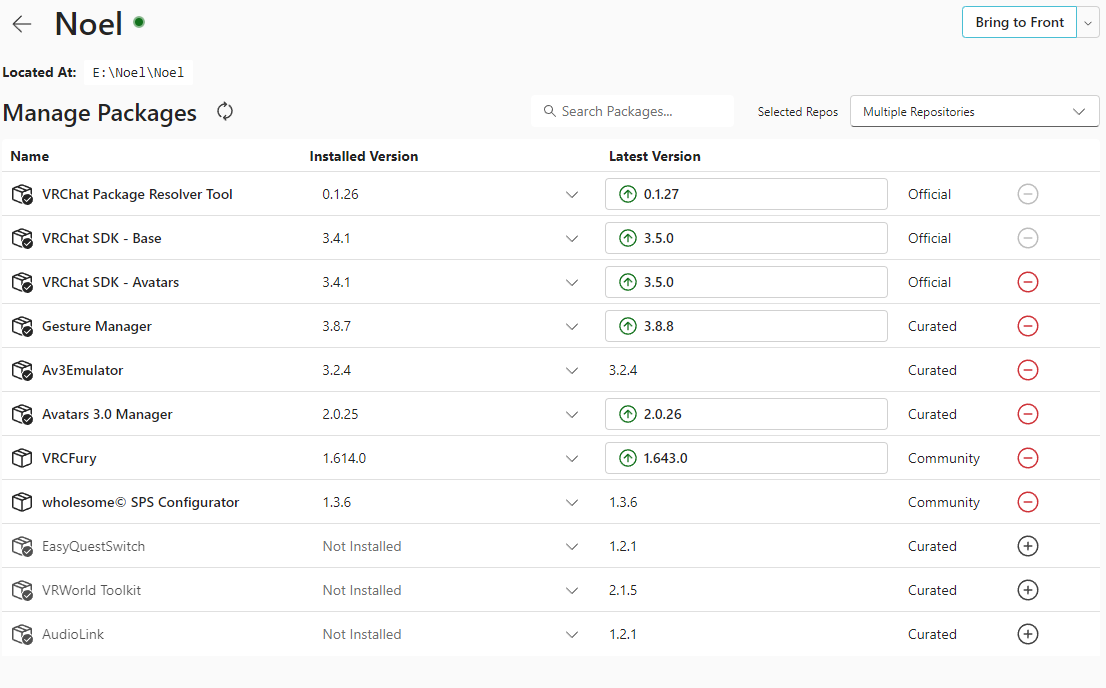
Task: Update Avatars 3.0 Manager to 2.0.26
Action: click(x=746, y=414)
